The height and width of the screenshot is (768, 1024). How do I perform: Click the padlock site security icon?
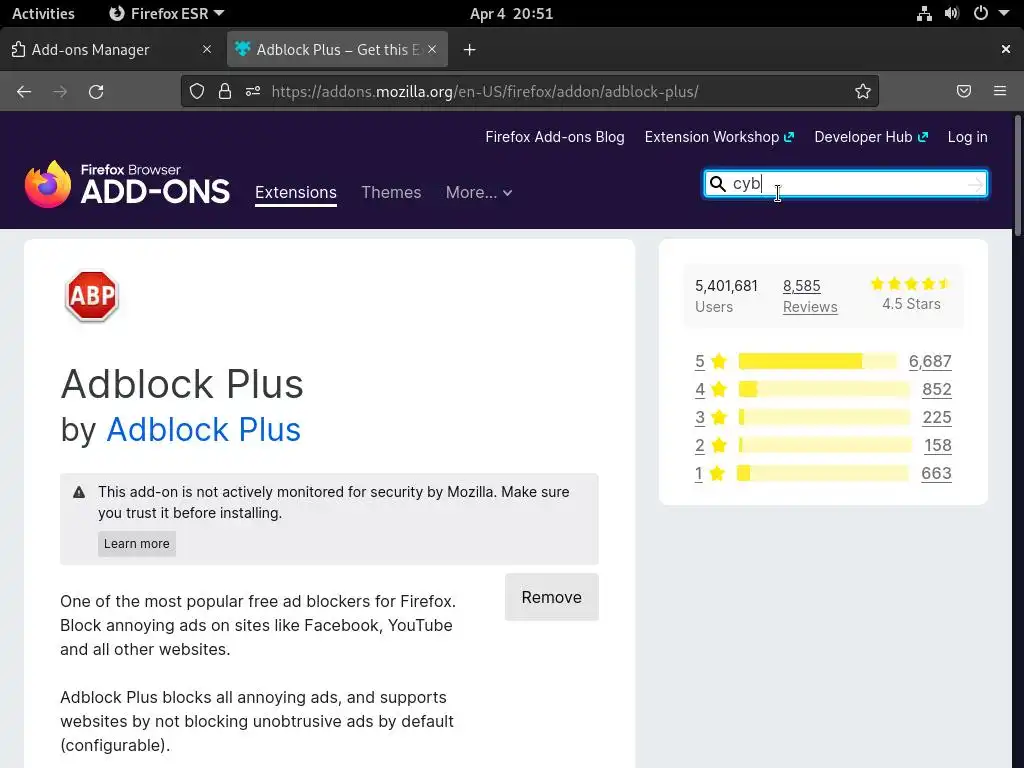pos(225,91)
